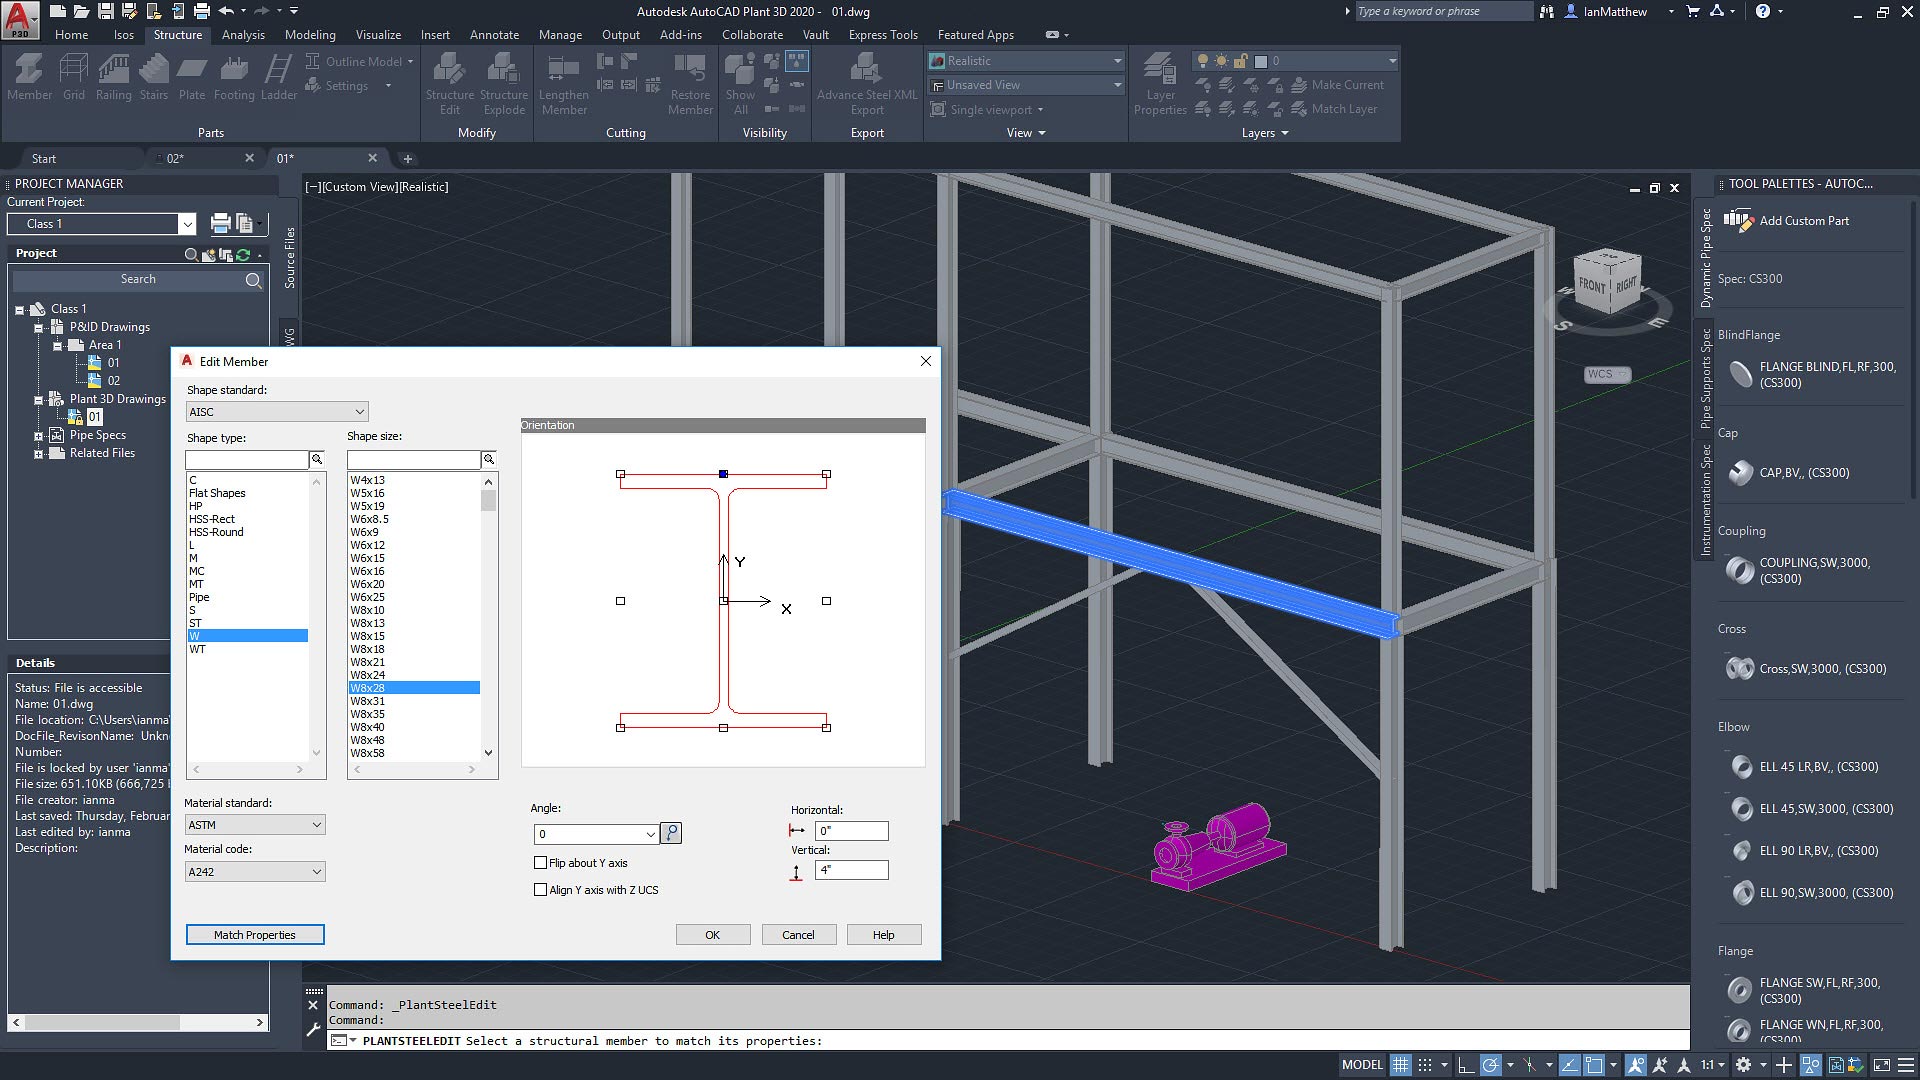Check Align Y axis with Z UCS
Screen dimensions: 1920x1080
(x=541, y=890)
